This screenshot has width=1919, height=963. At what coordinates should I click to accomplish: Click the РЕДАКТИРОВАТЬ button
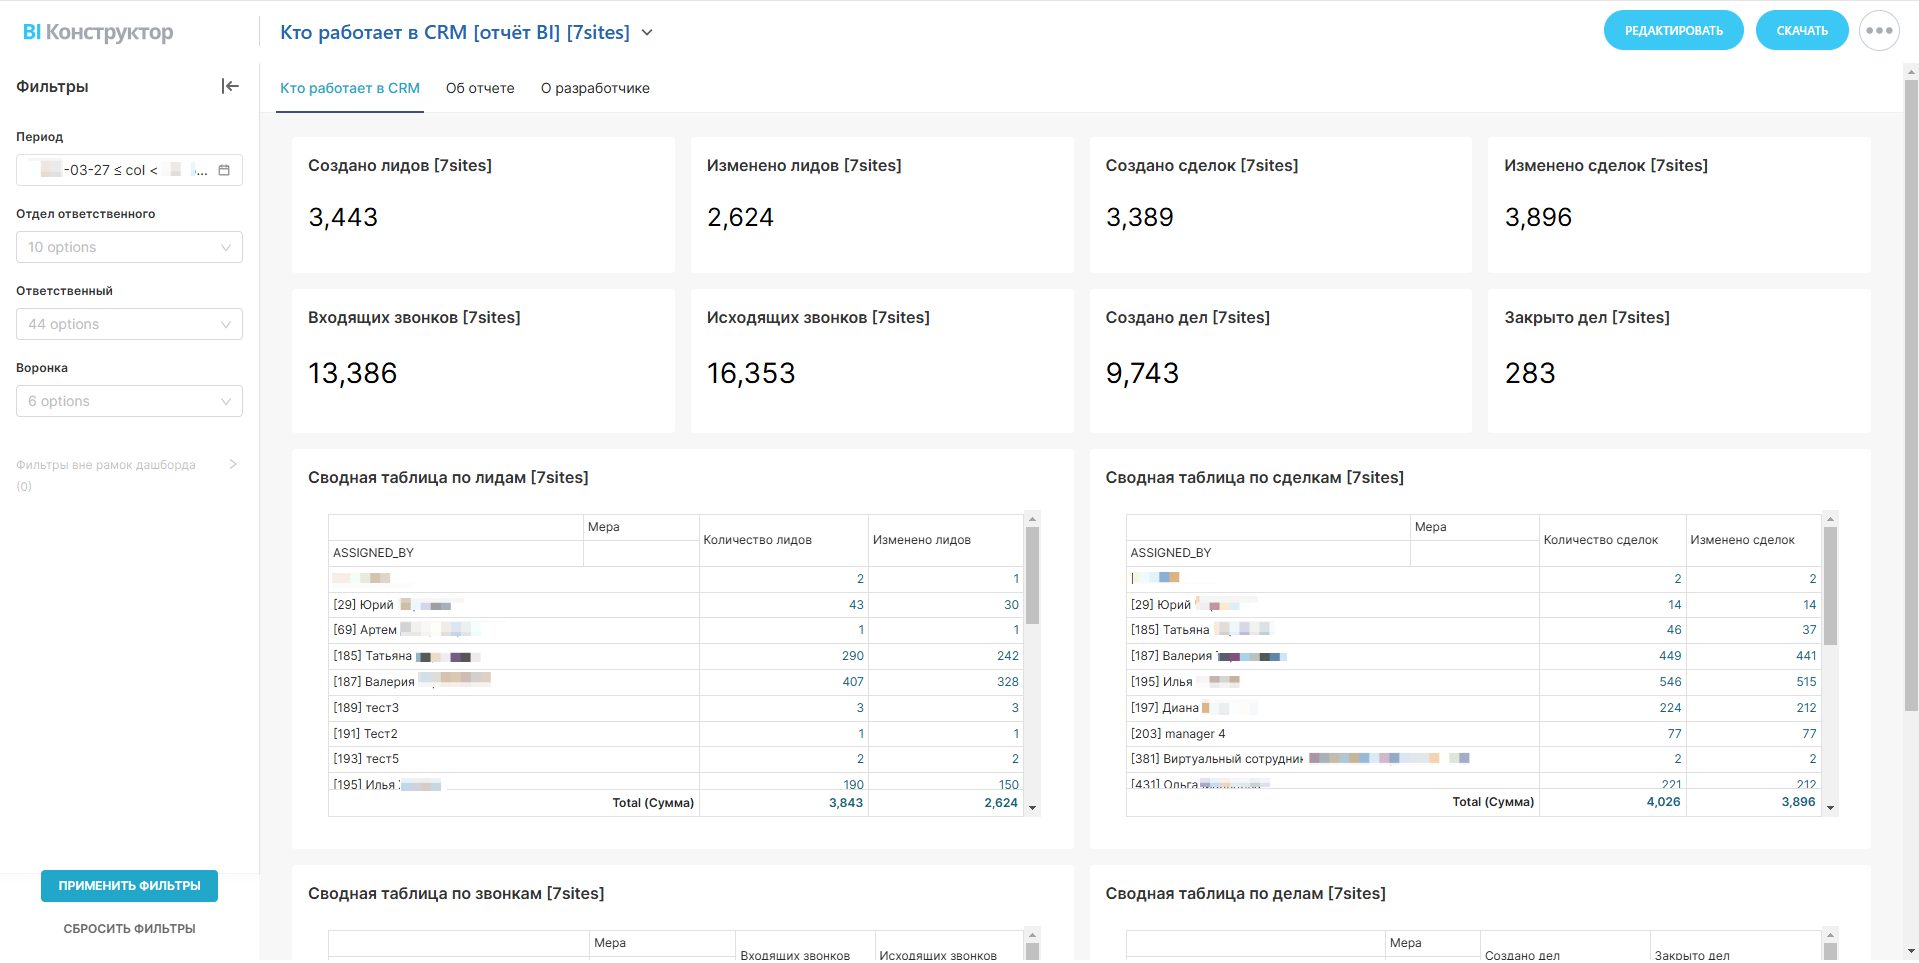point(1673,31)
